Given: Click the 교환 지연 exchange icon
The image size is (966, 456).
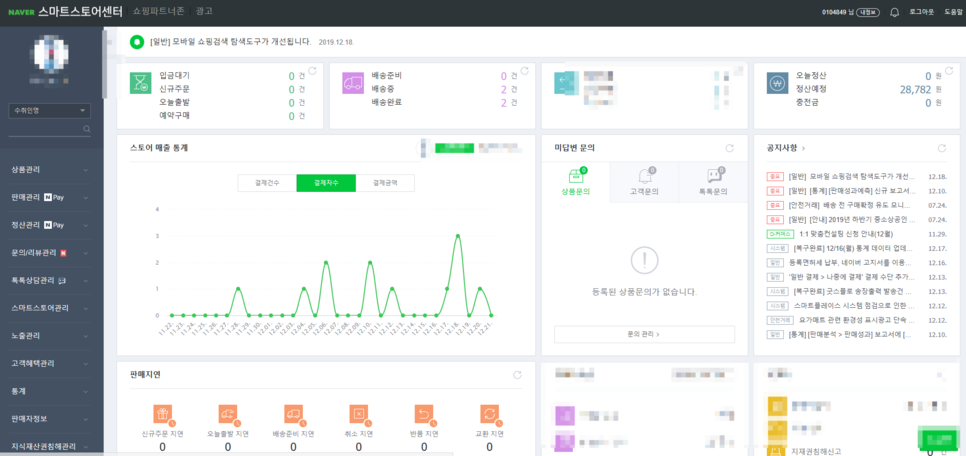Looking at the screenshot, I should click(490, 414).
